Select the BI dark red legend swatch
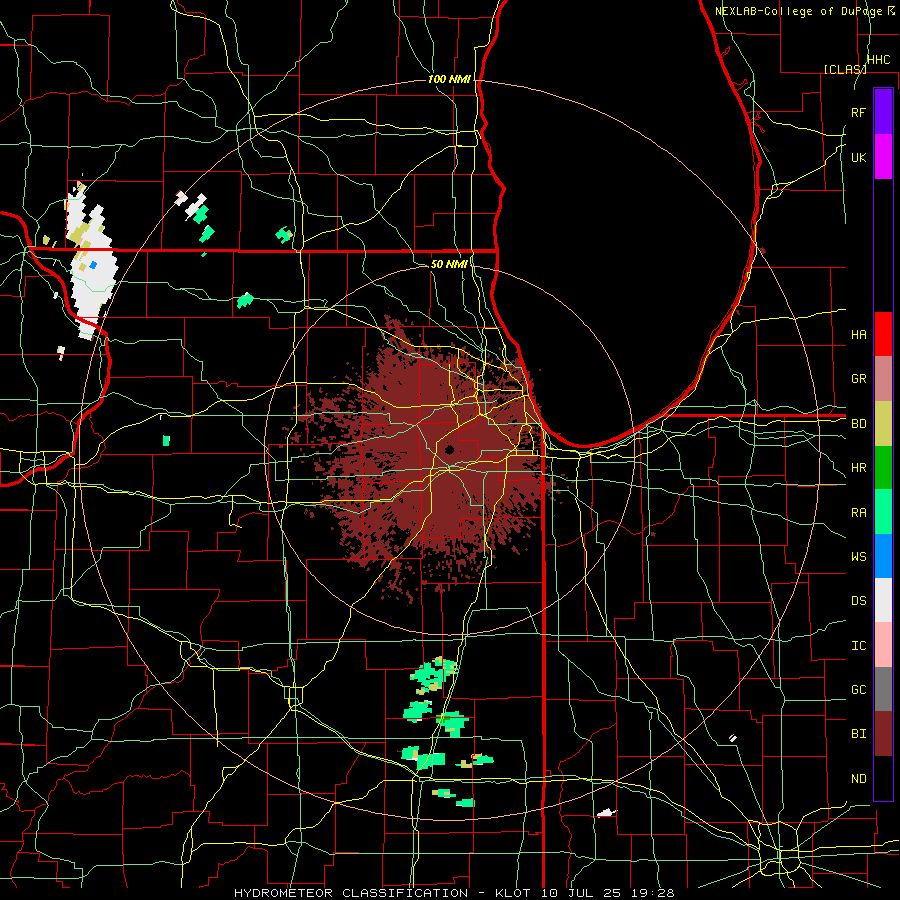The image size is (900, 900). point(883,734)
